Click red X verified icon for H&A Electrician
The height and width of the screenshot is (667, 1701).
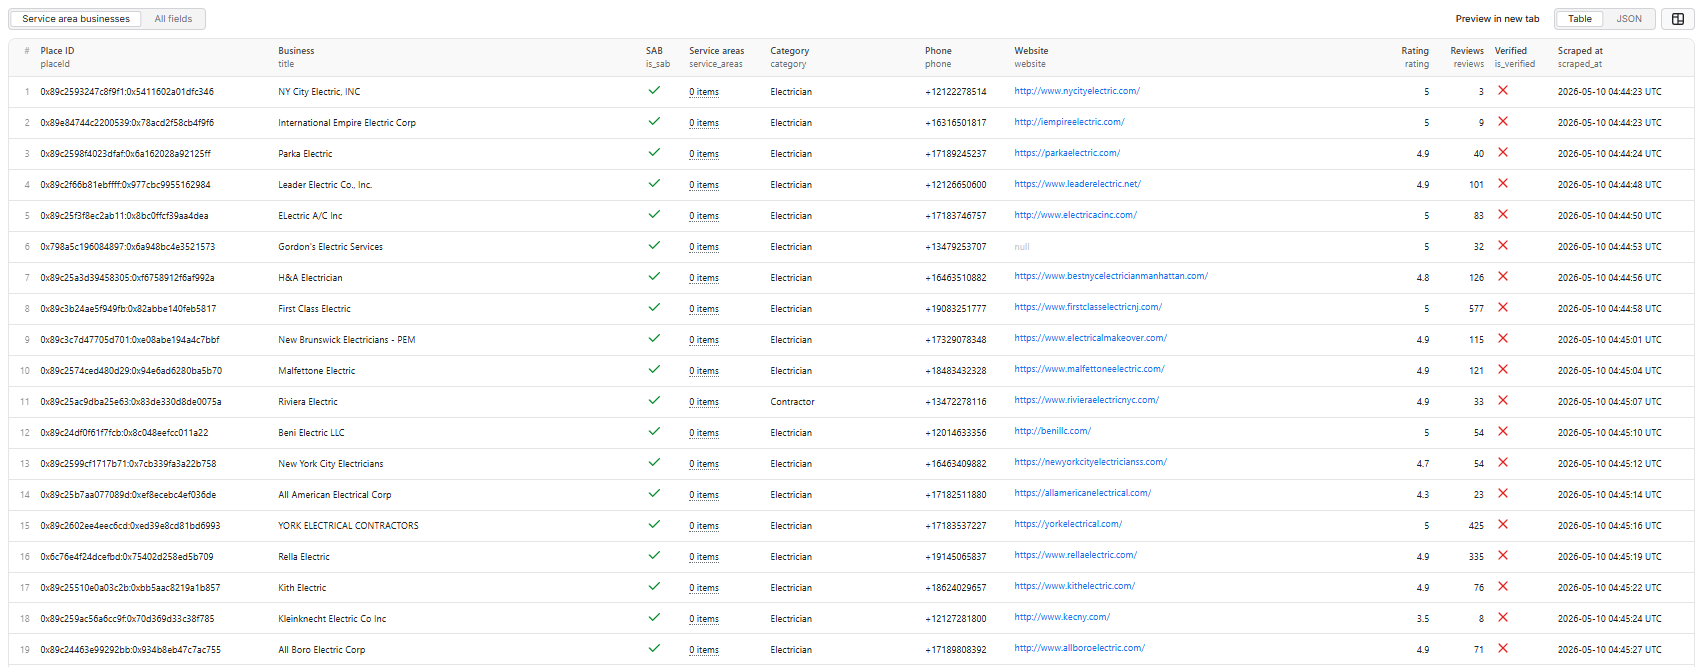[x=1502, y=276]
